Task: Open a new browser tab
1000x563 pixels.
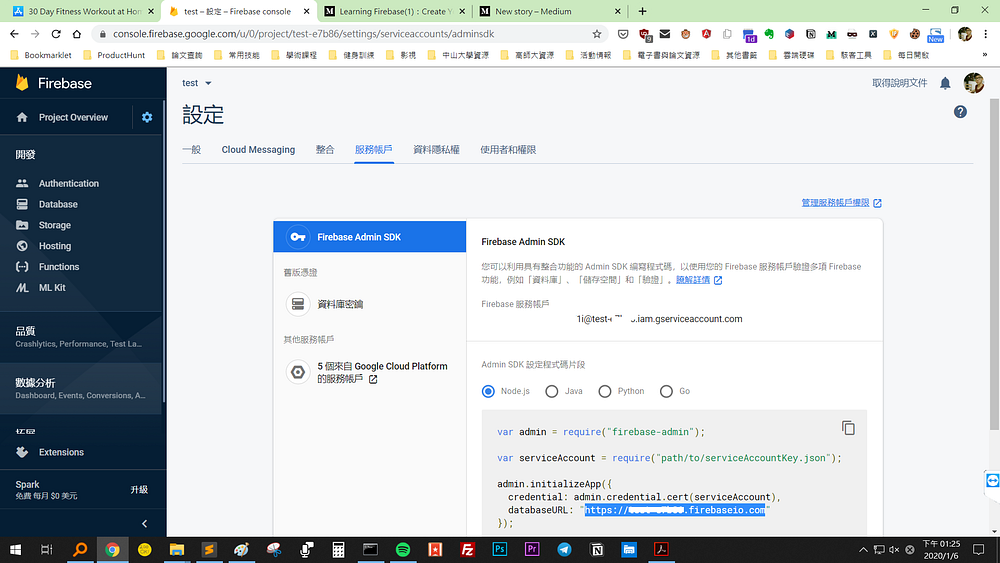Action: pos(642,11)
